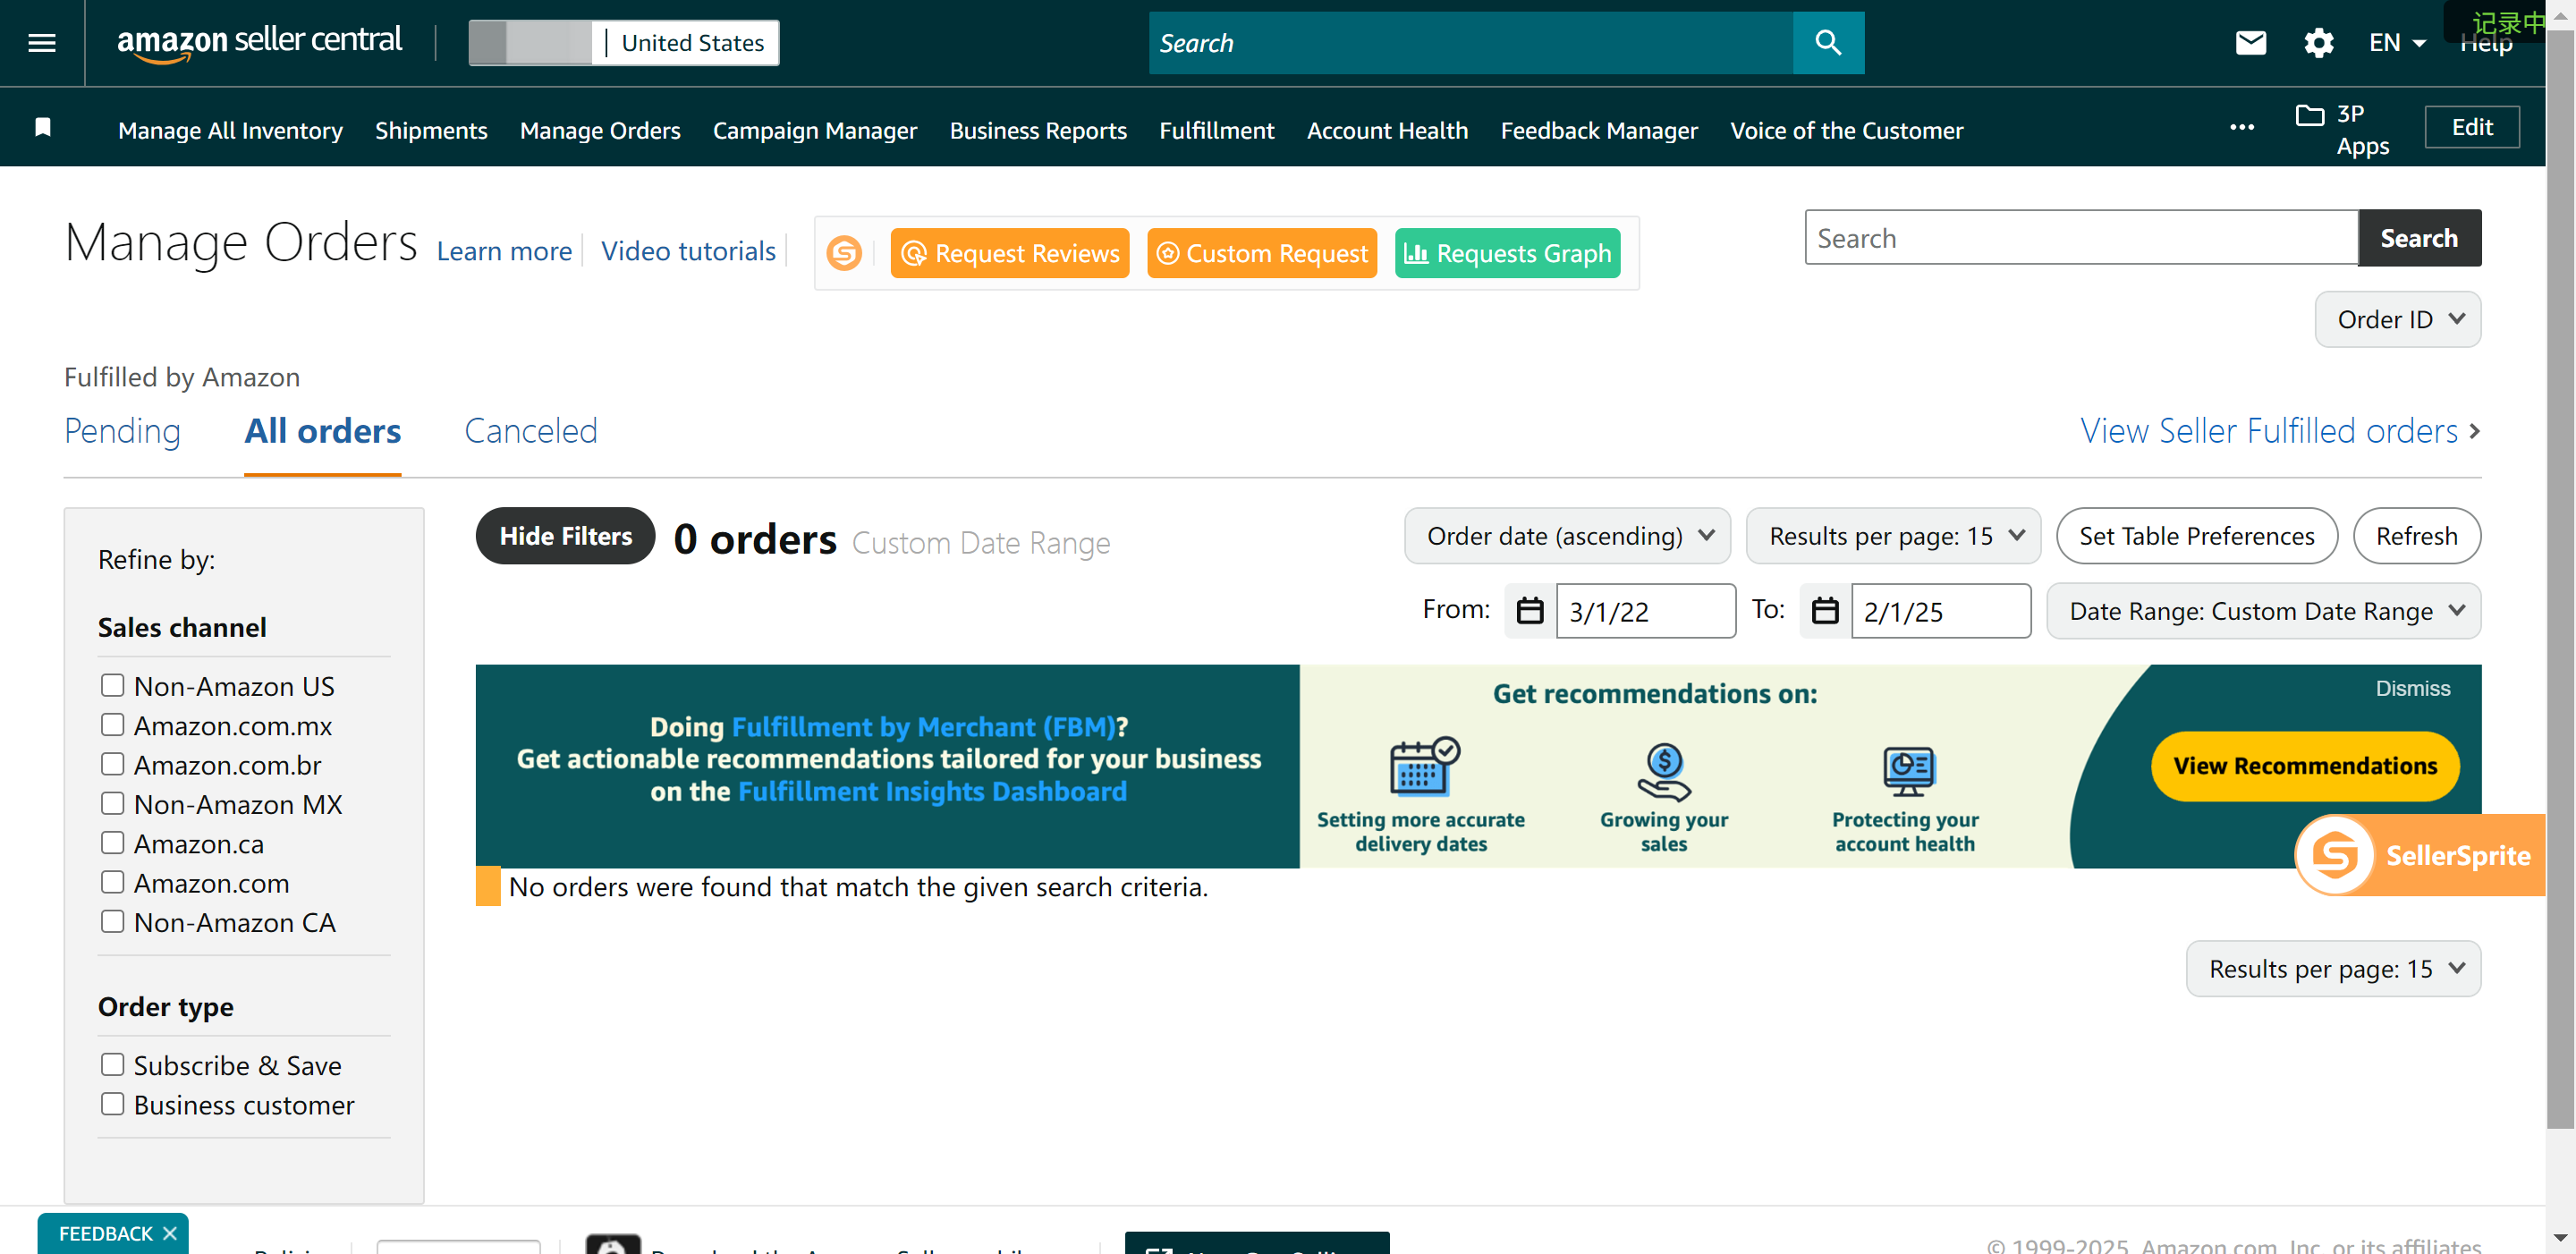Open Order date (ascending) sort dropdown
This screenshot has height=1254, width=2576.
click(1567, 536)
